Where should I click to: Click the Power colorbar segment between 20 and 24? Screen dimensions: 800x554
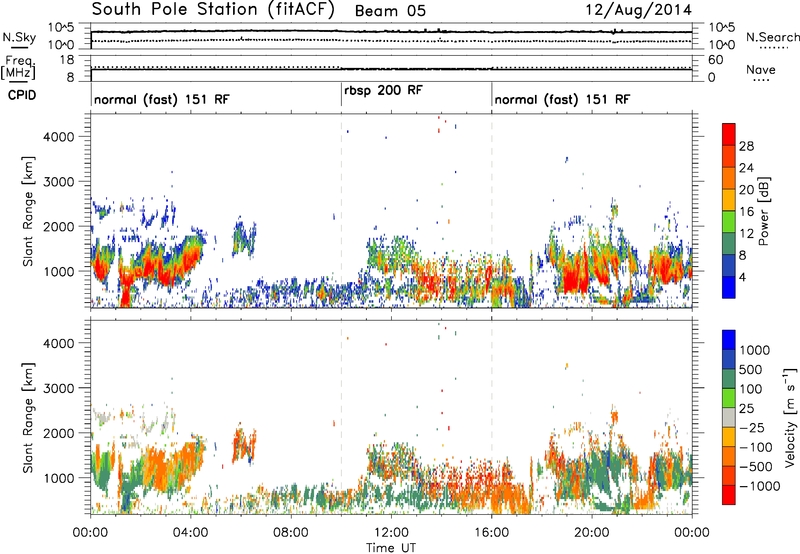point(729,178)
